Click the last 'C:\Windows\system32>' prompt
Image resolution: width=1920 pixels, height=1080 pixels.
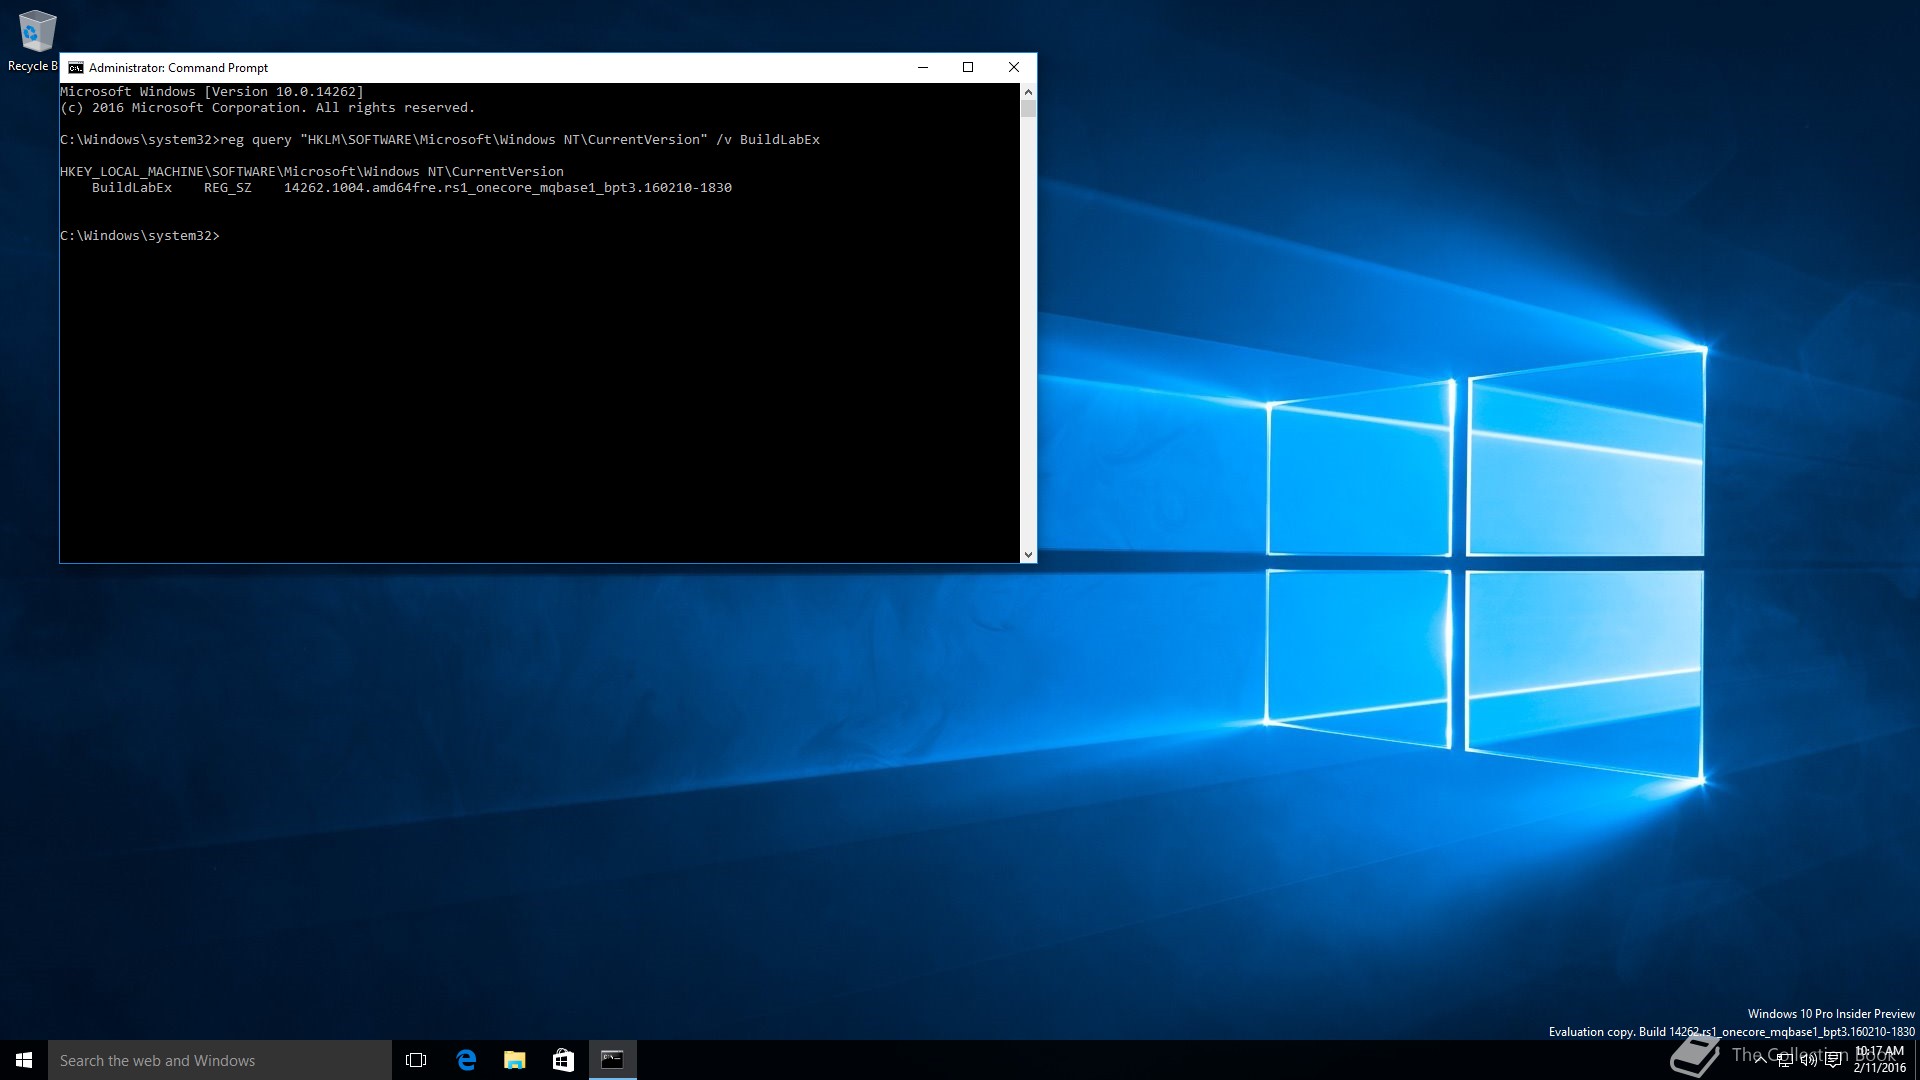pyautogui.click(x=140, y=236)
